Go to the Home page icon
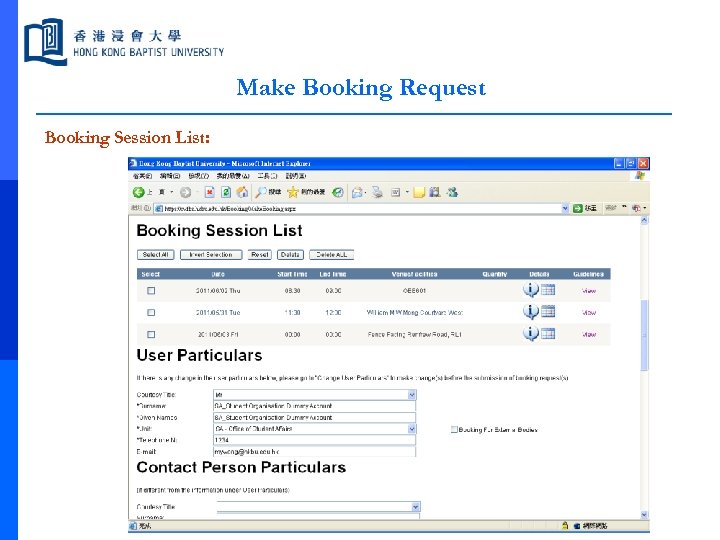The width and height of the screenshot is (720, 540). [x=242, y=192]
